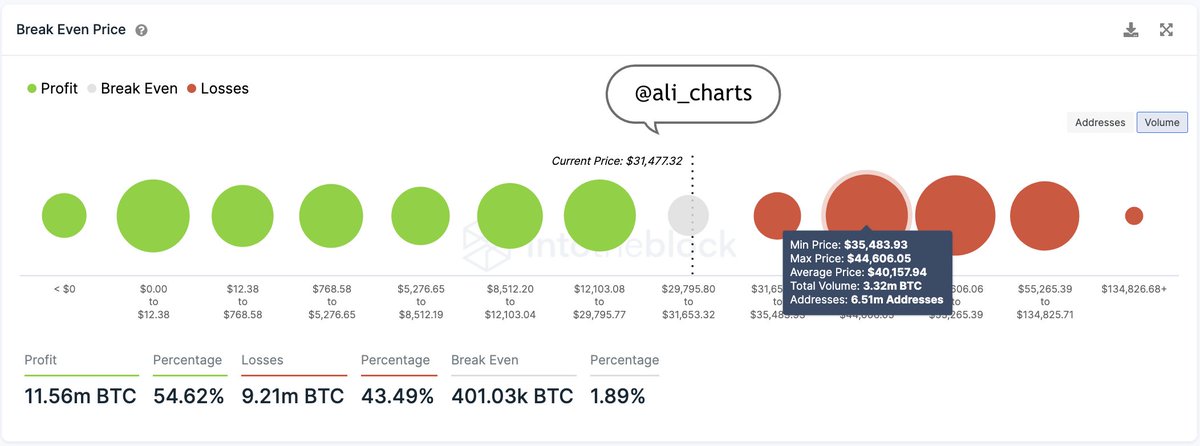Click the help icon beside Break Even Price
The image size is (1200, 446).
(142, 31)
